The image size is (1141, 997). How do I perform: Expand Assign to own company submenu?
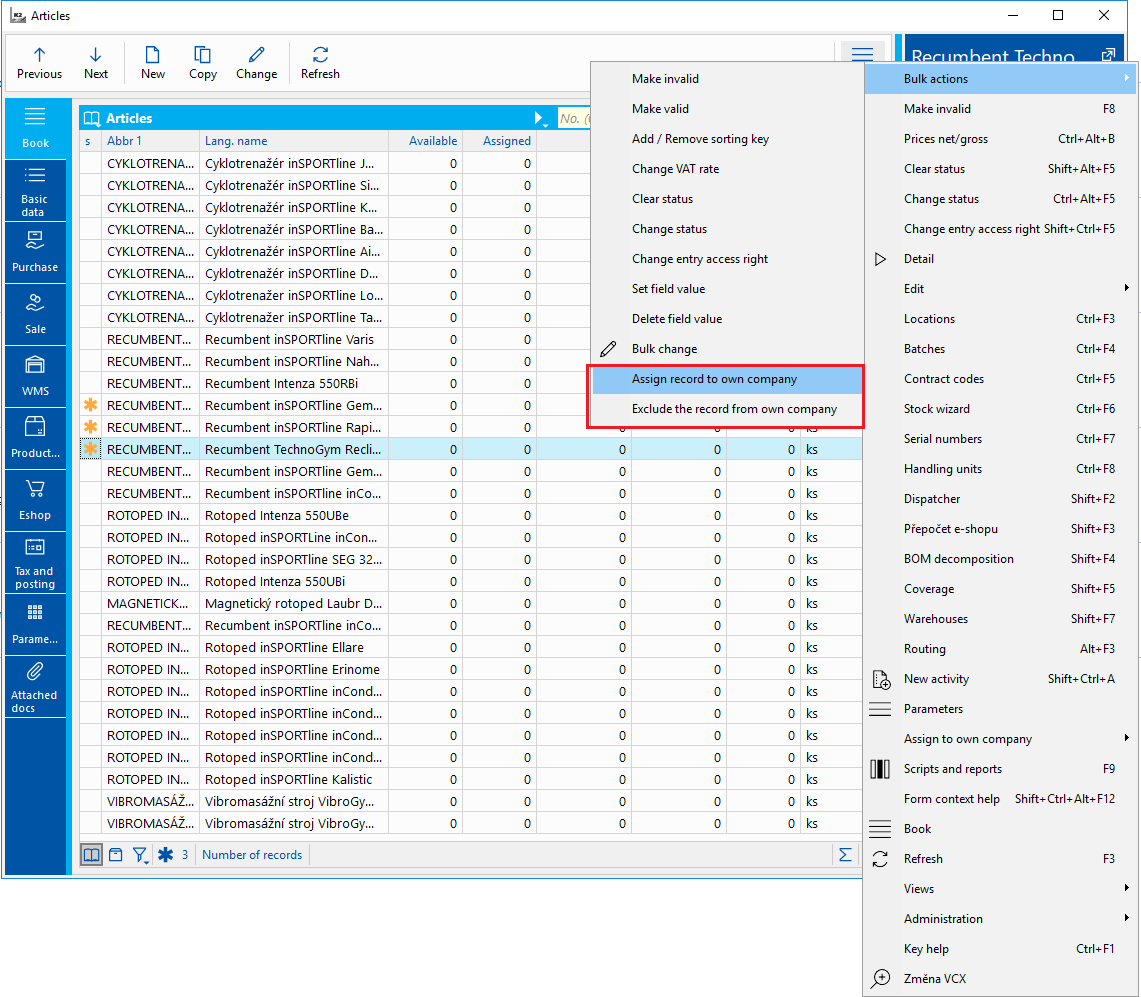point(999,739)
